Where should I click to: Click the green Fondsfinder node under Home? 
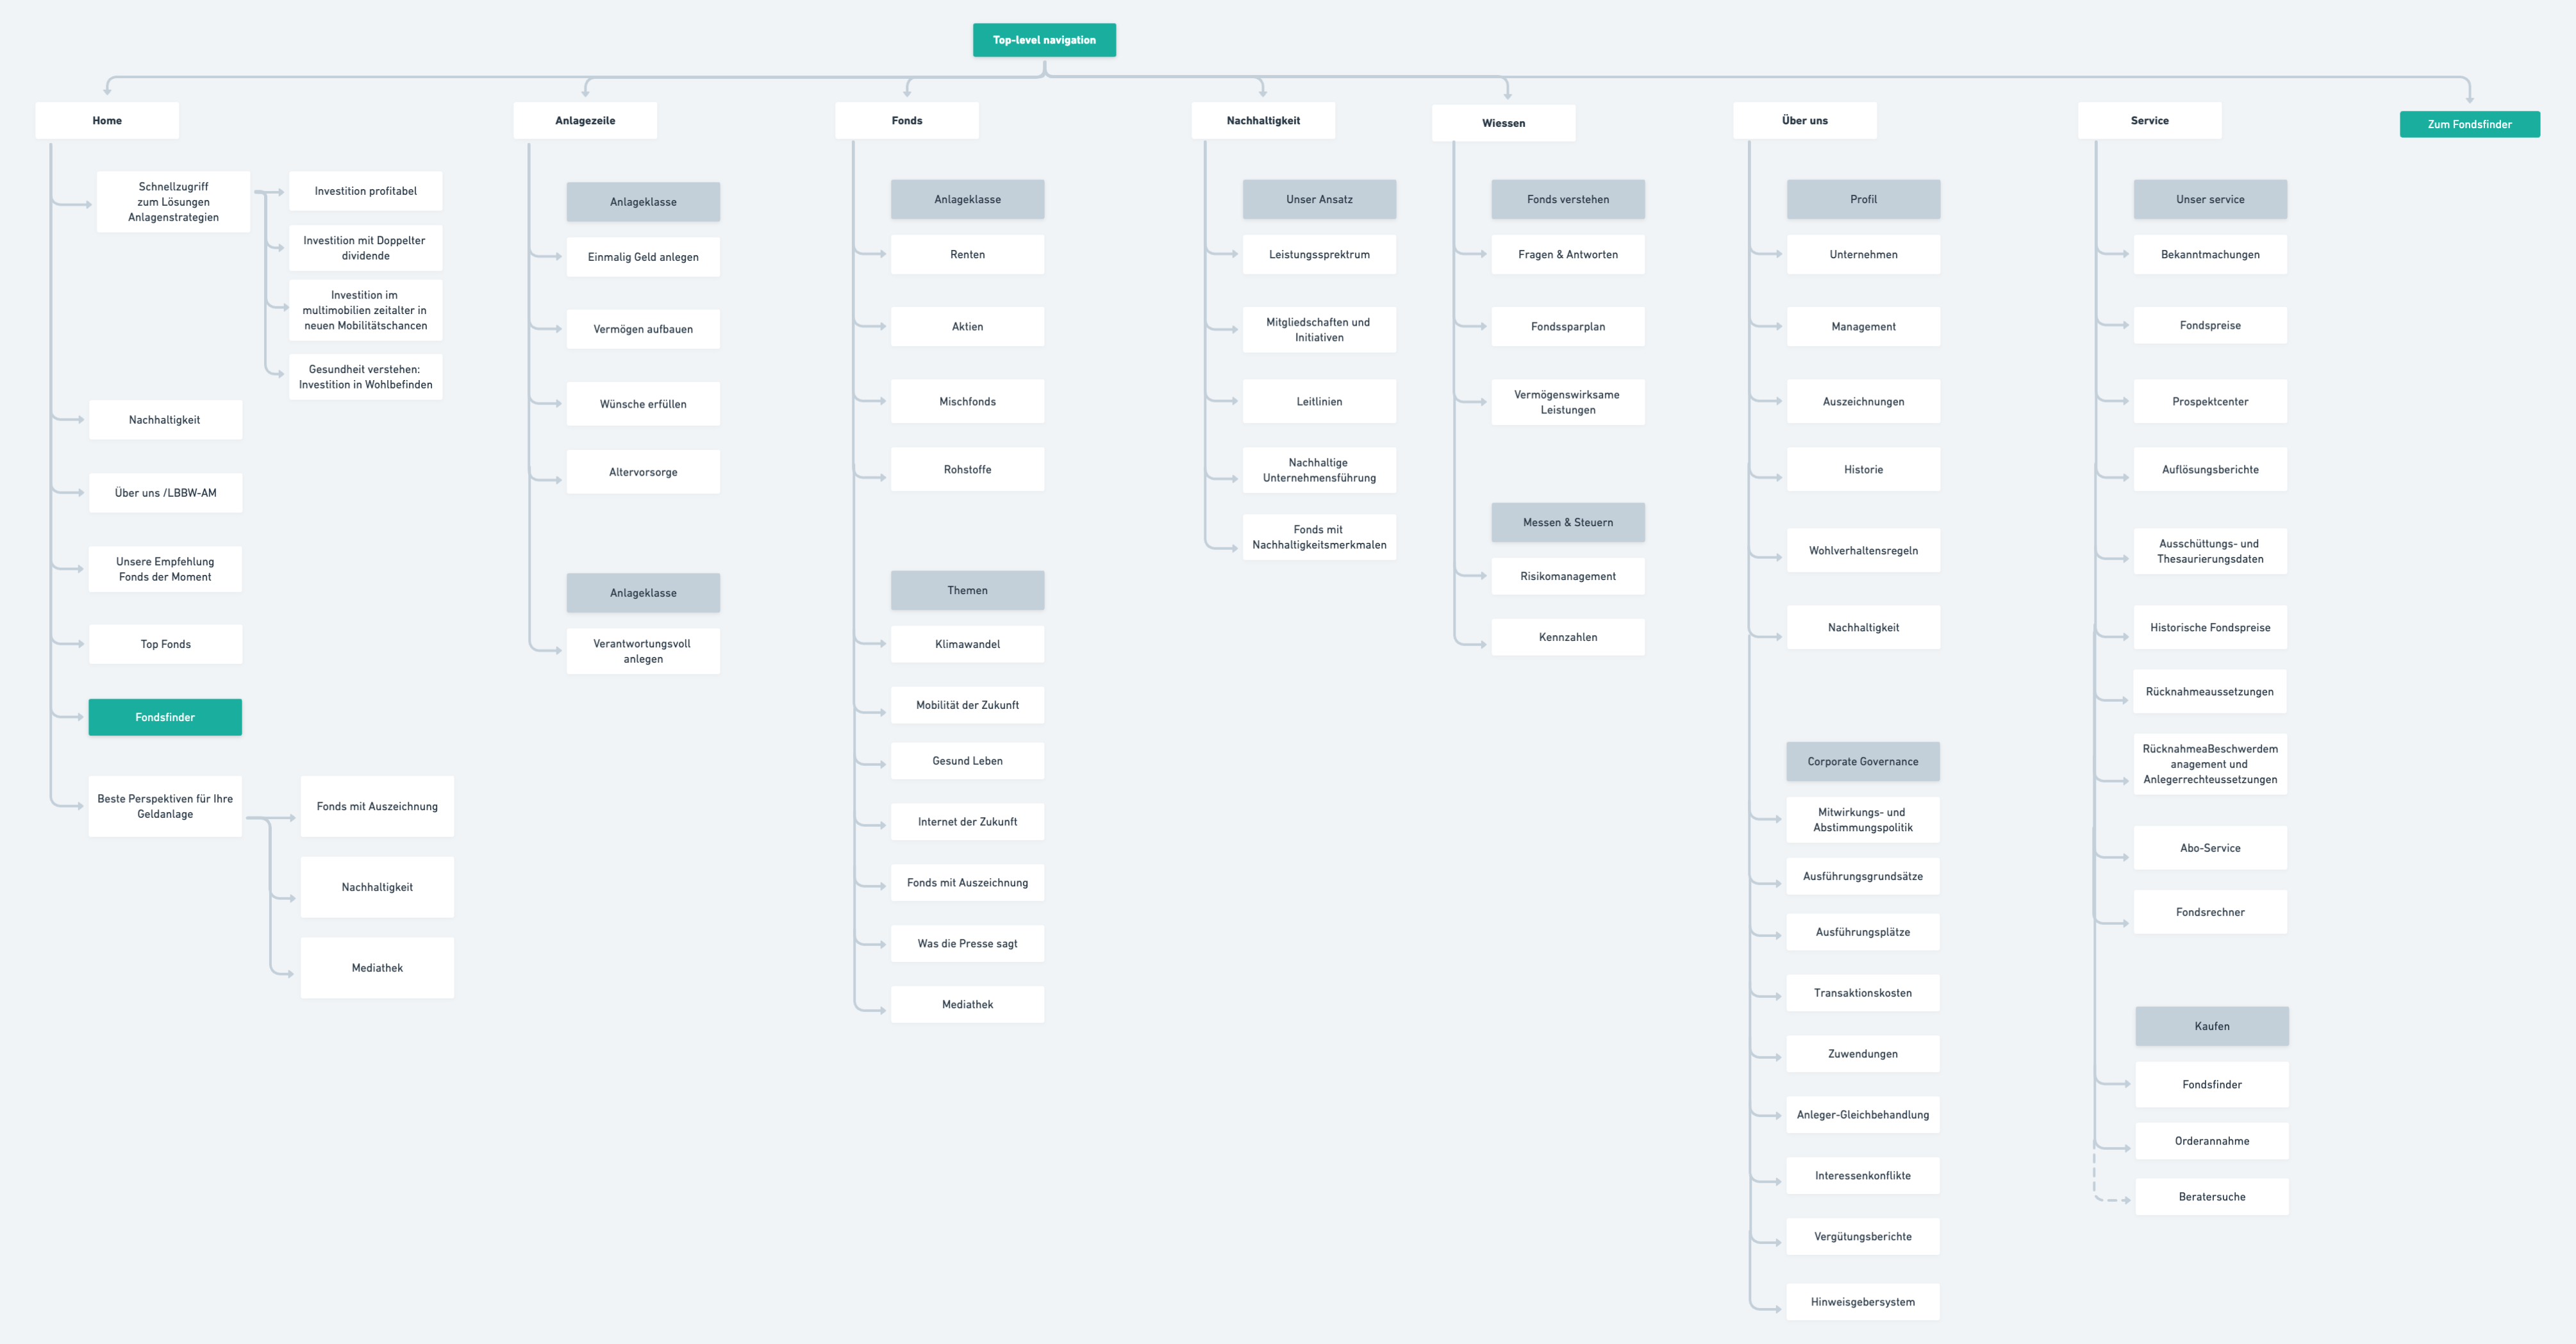tap(165, 717)
